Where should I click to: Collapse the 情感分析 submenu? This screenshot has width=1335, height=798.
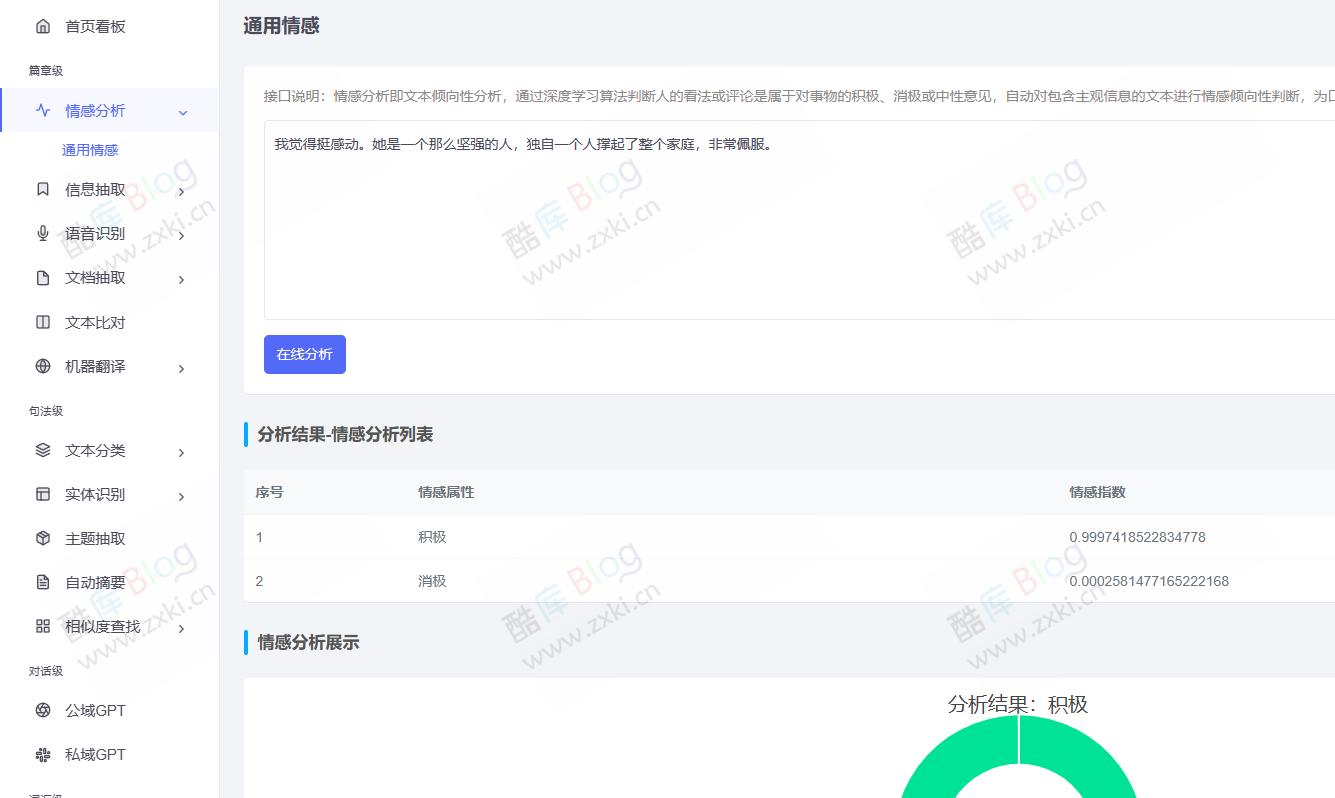[181, 112]
